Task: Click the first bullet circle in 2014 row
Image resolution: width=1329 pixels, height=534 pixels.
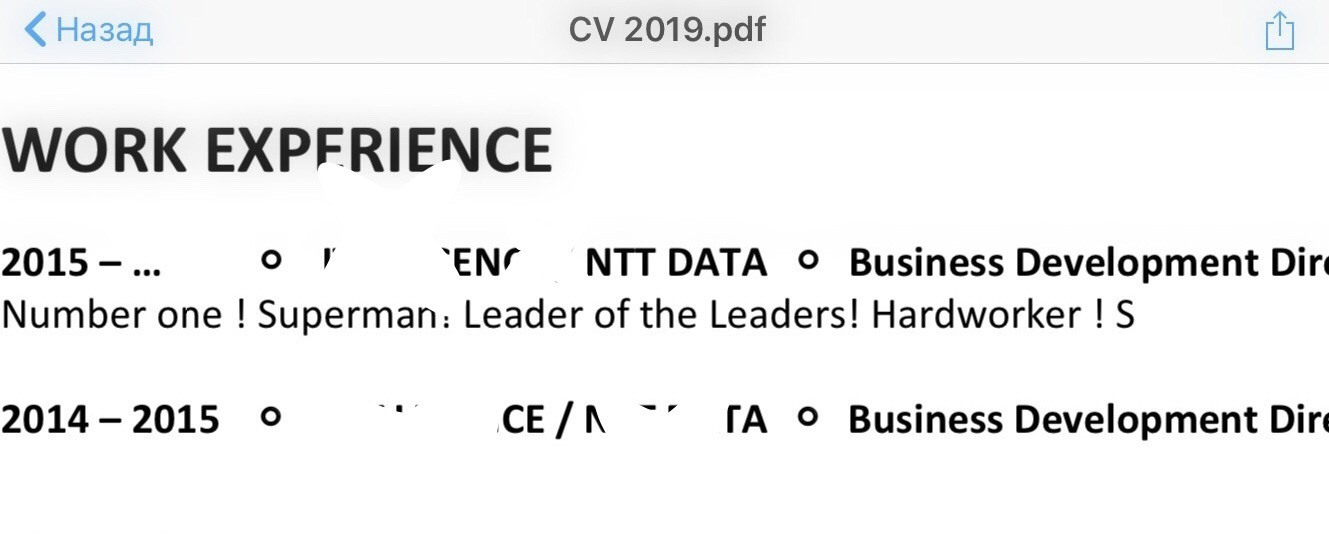Action: 270,417
